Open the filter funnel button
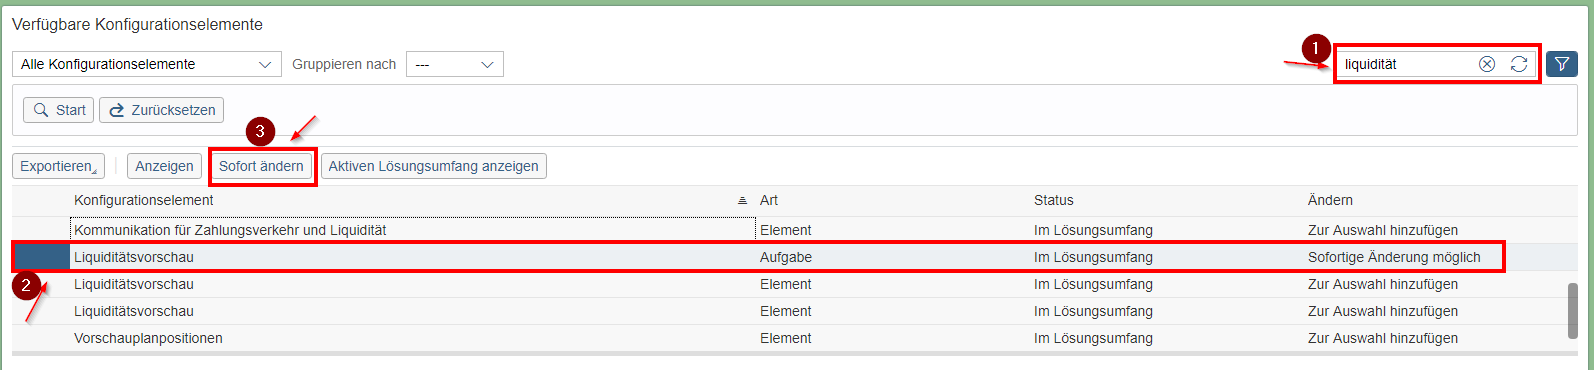This screenshot has width=1594, height=370. coord(1562,64)
